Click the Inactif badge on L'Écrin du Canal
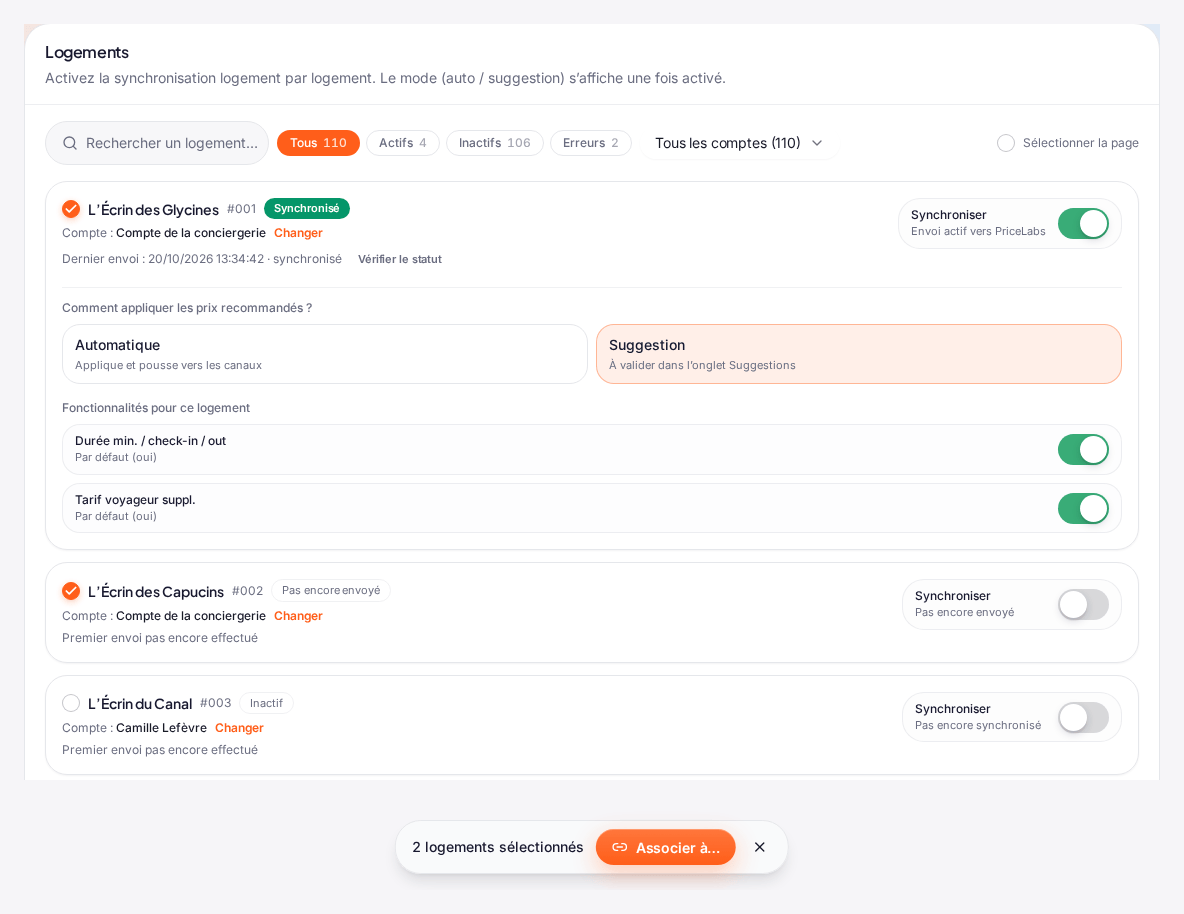1184x914 pixels. (x=267, y=703)
